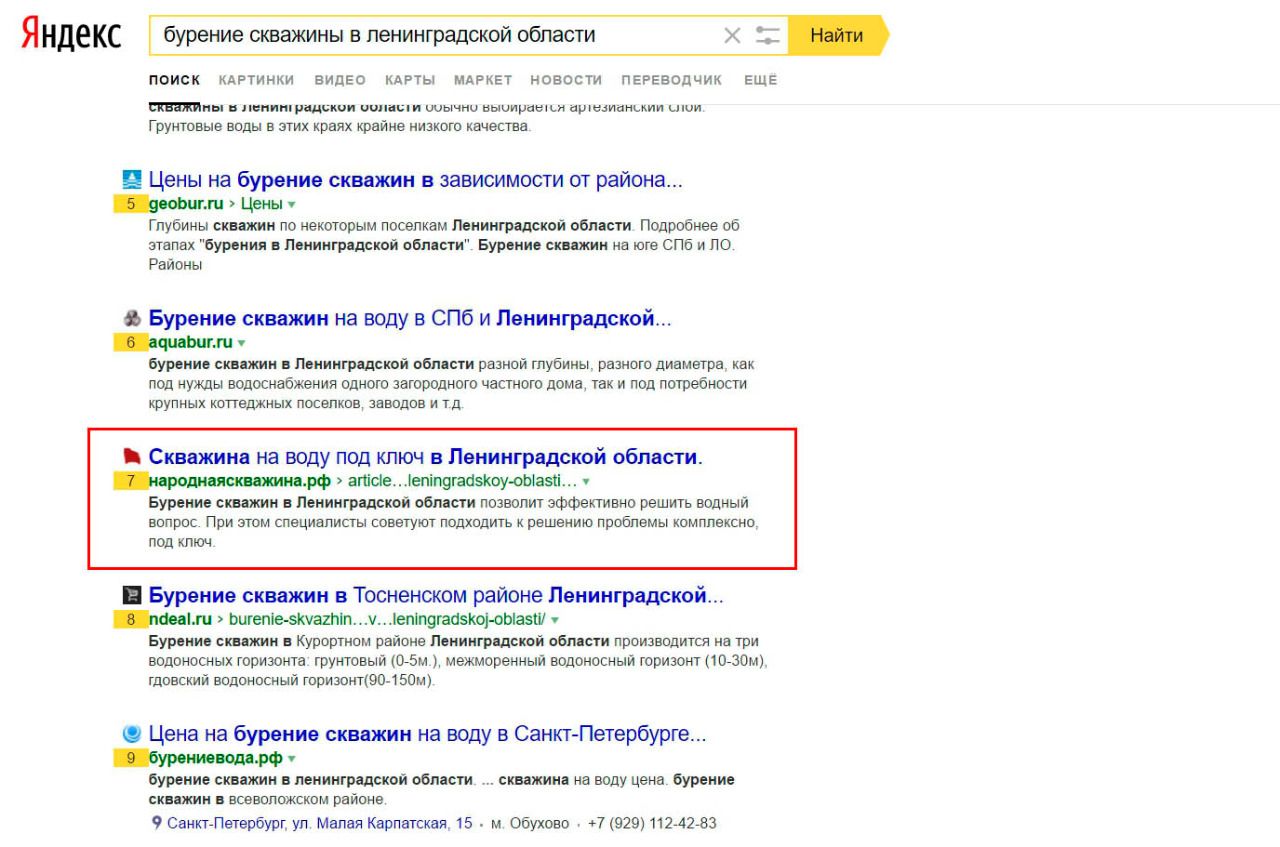Click the ndeal.ru site favicon
1280x847 pixels.
point(131,597)
